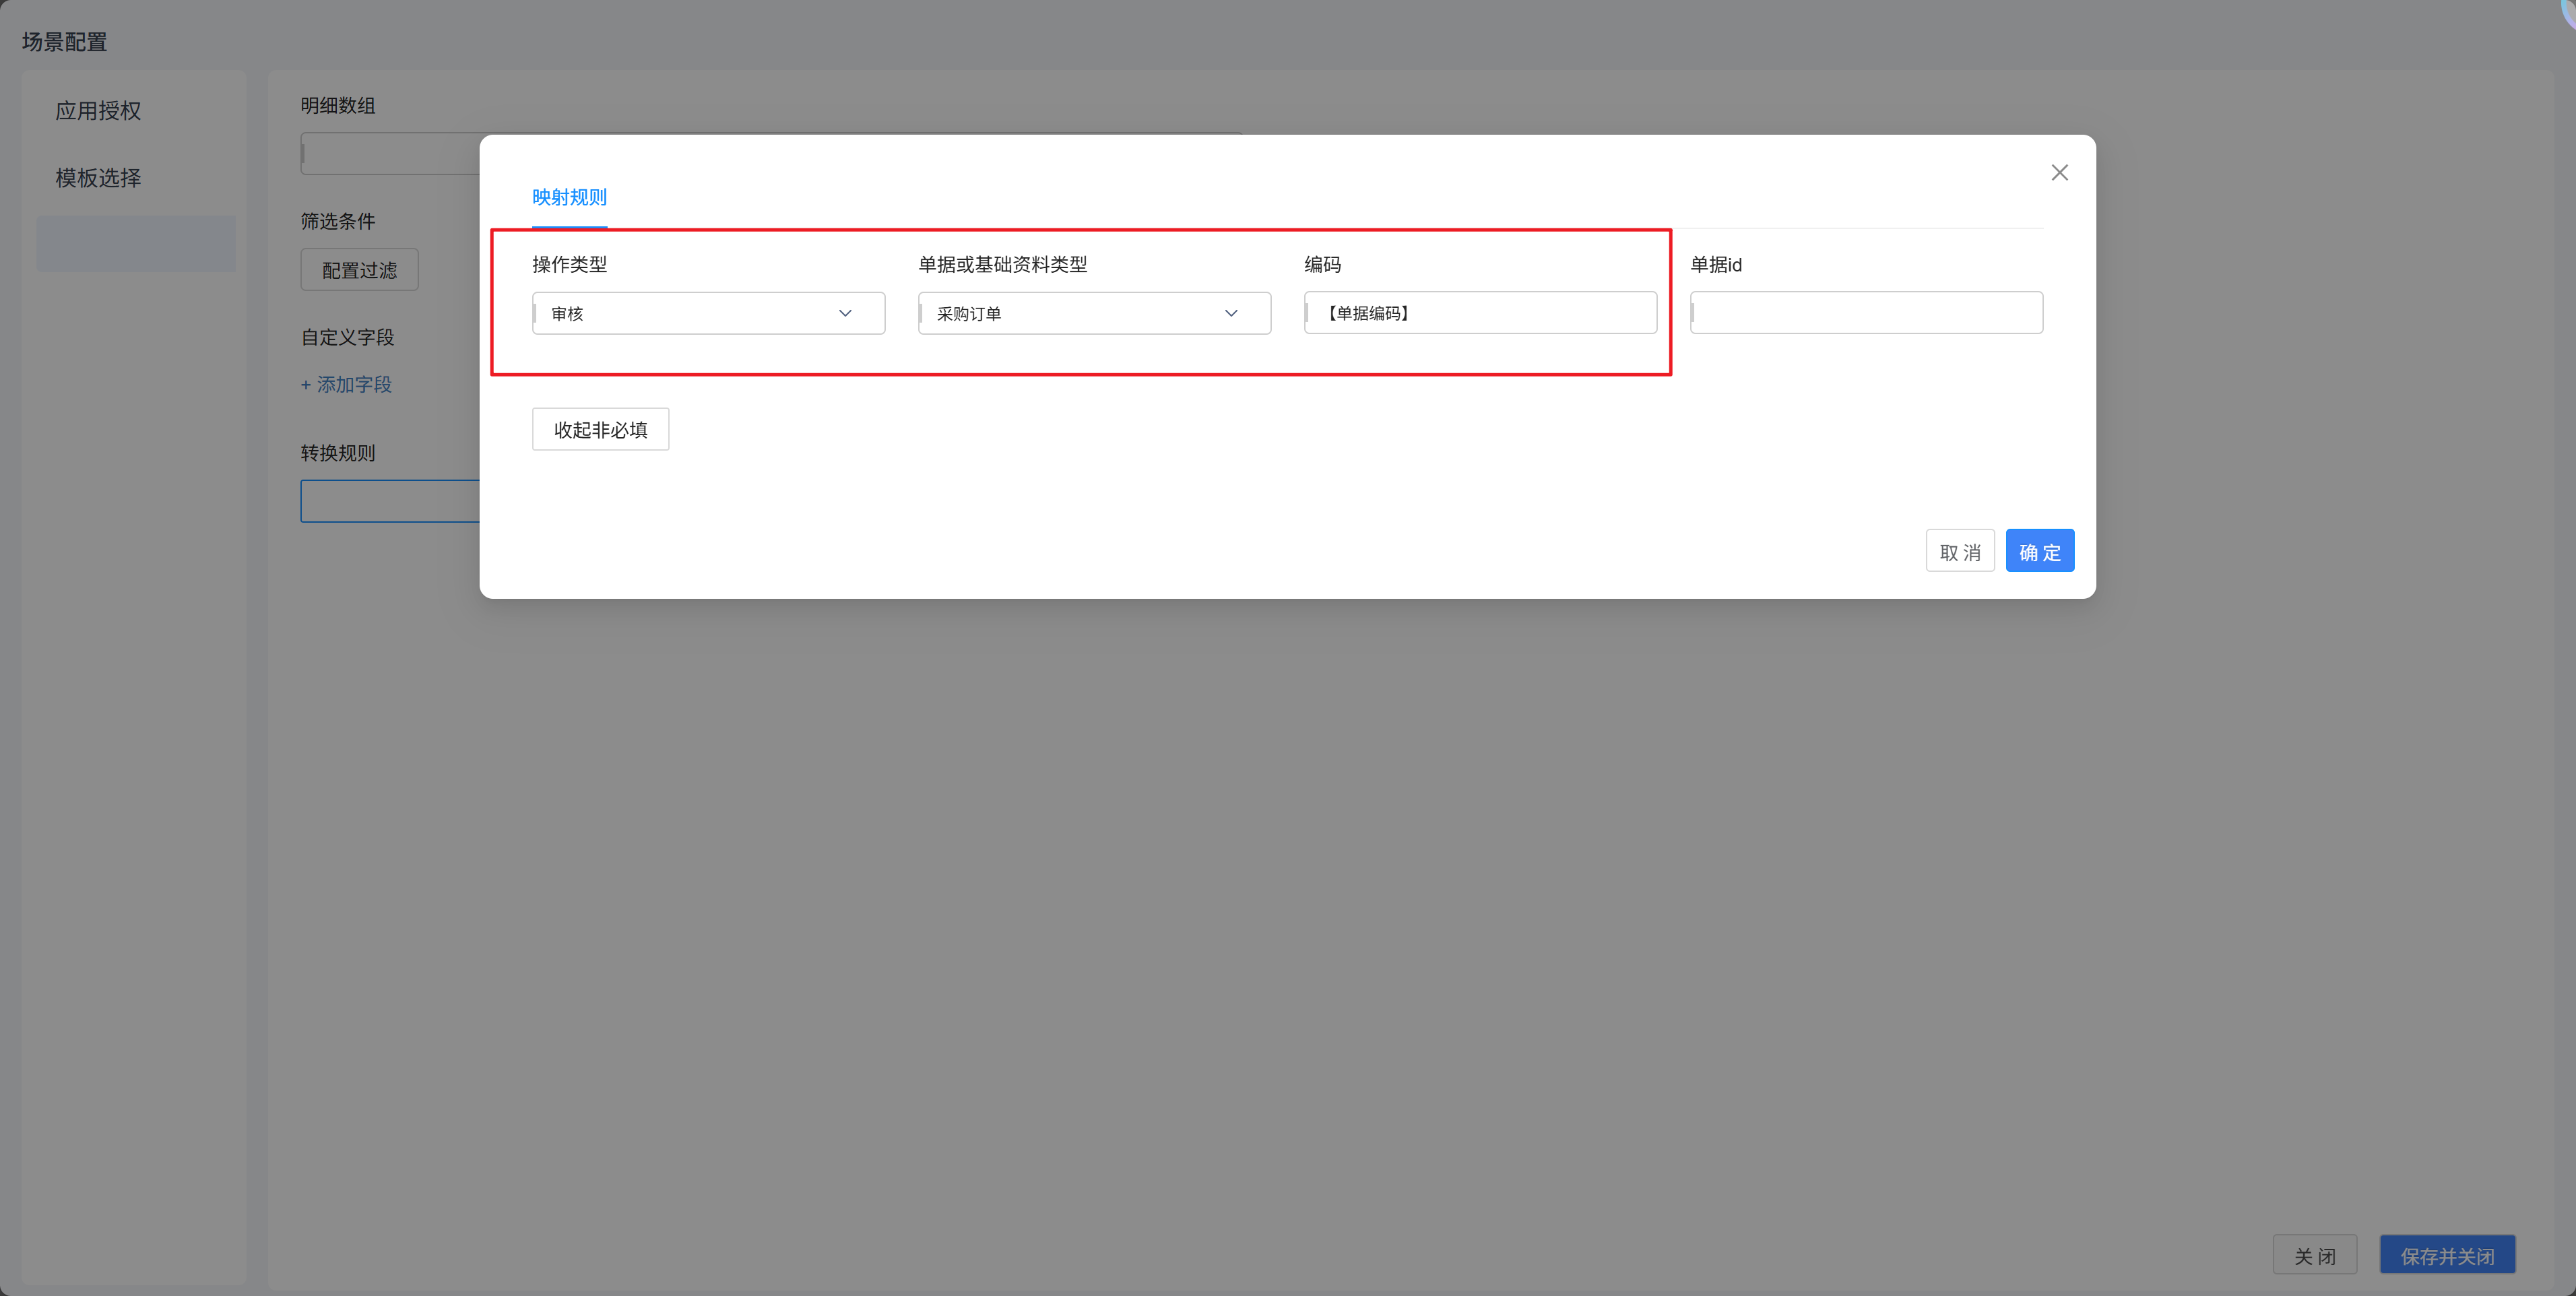Confirm with the 确定 button
The image size is (2576, 1296).
[2039, 551]
